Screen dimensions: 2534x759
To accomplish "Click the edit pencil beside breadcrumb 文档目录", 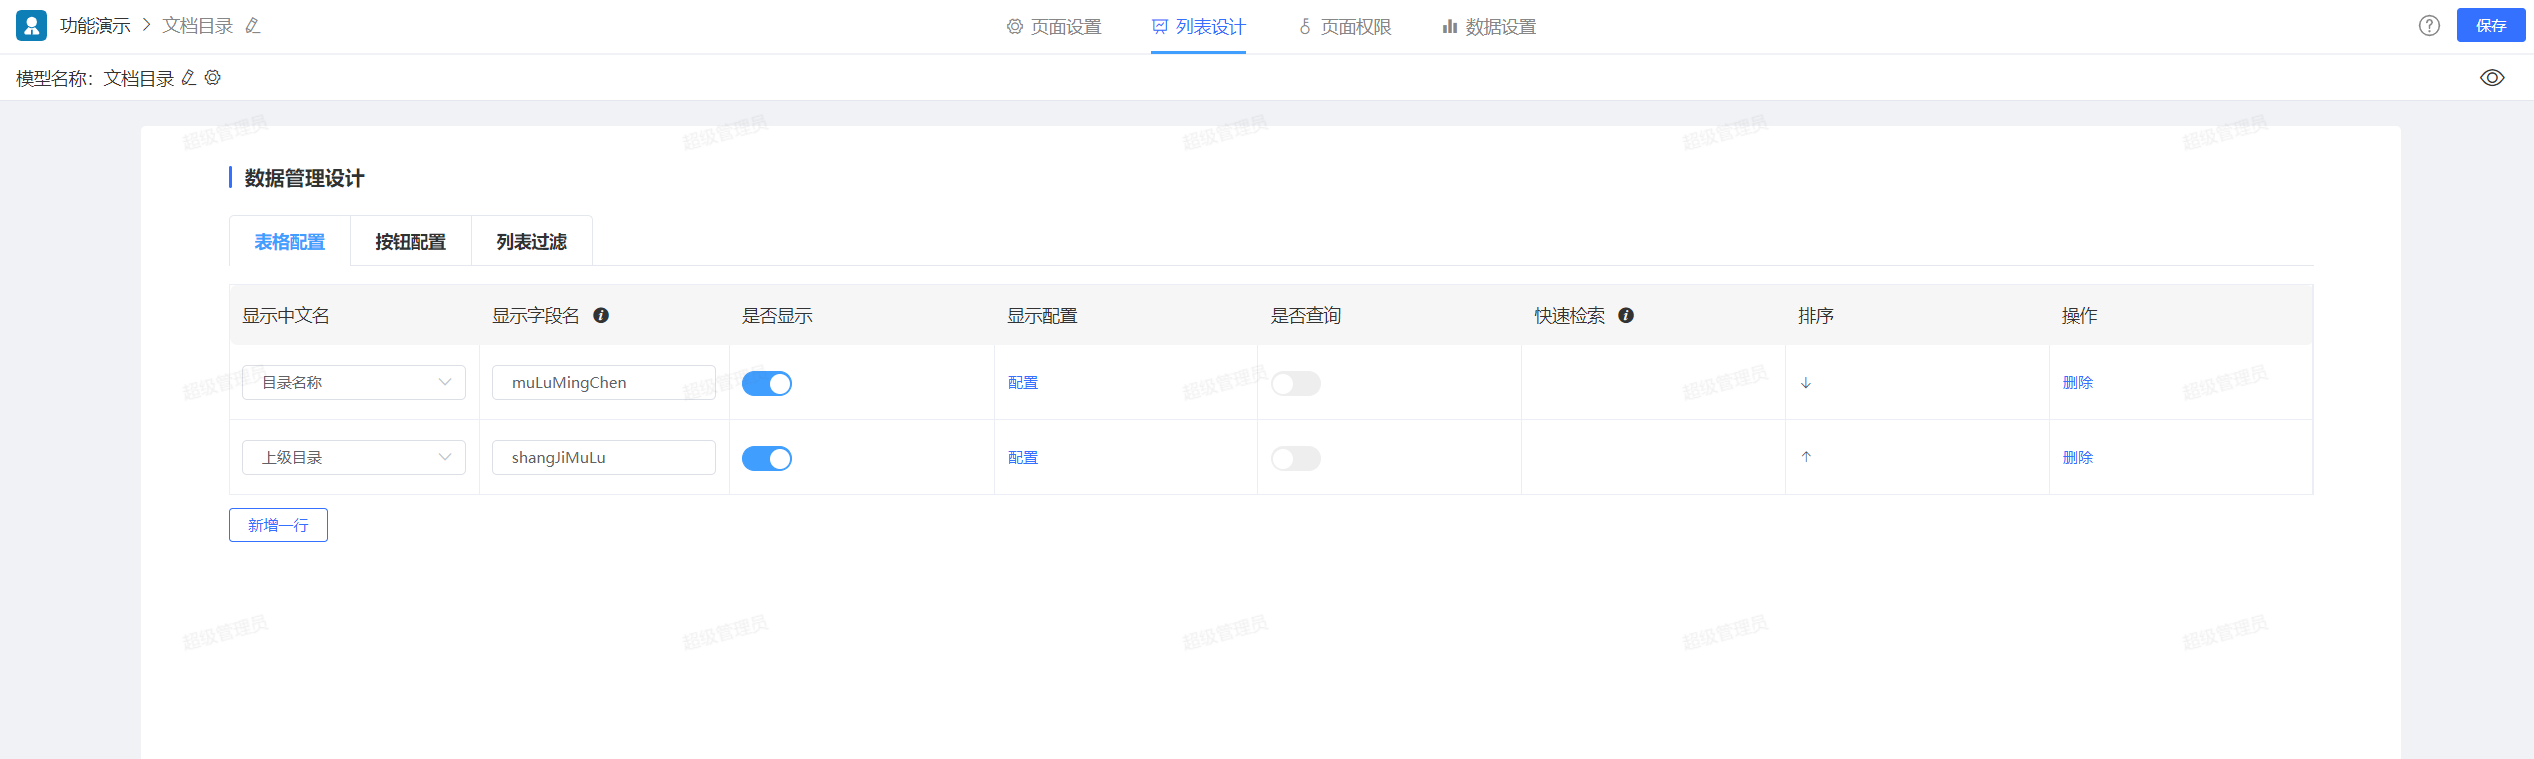I will pos(253,26).
